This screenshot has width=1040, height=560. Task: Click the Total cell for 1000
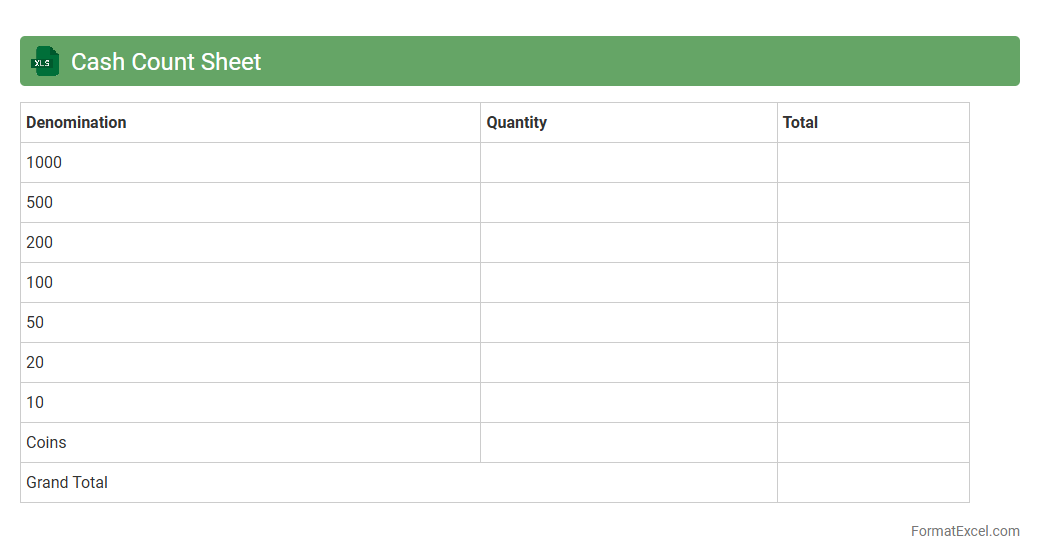click(x=873, y=162)
